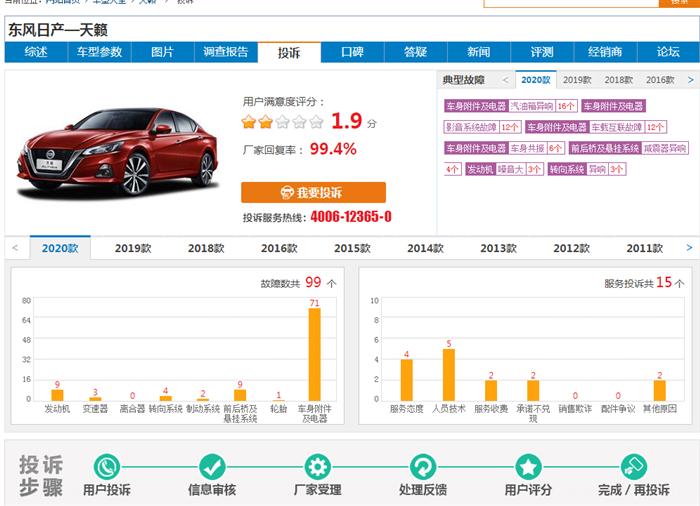Open the 图片 navigation tab

[x=162, y=52]
